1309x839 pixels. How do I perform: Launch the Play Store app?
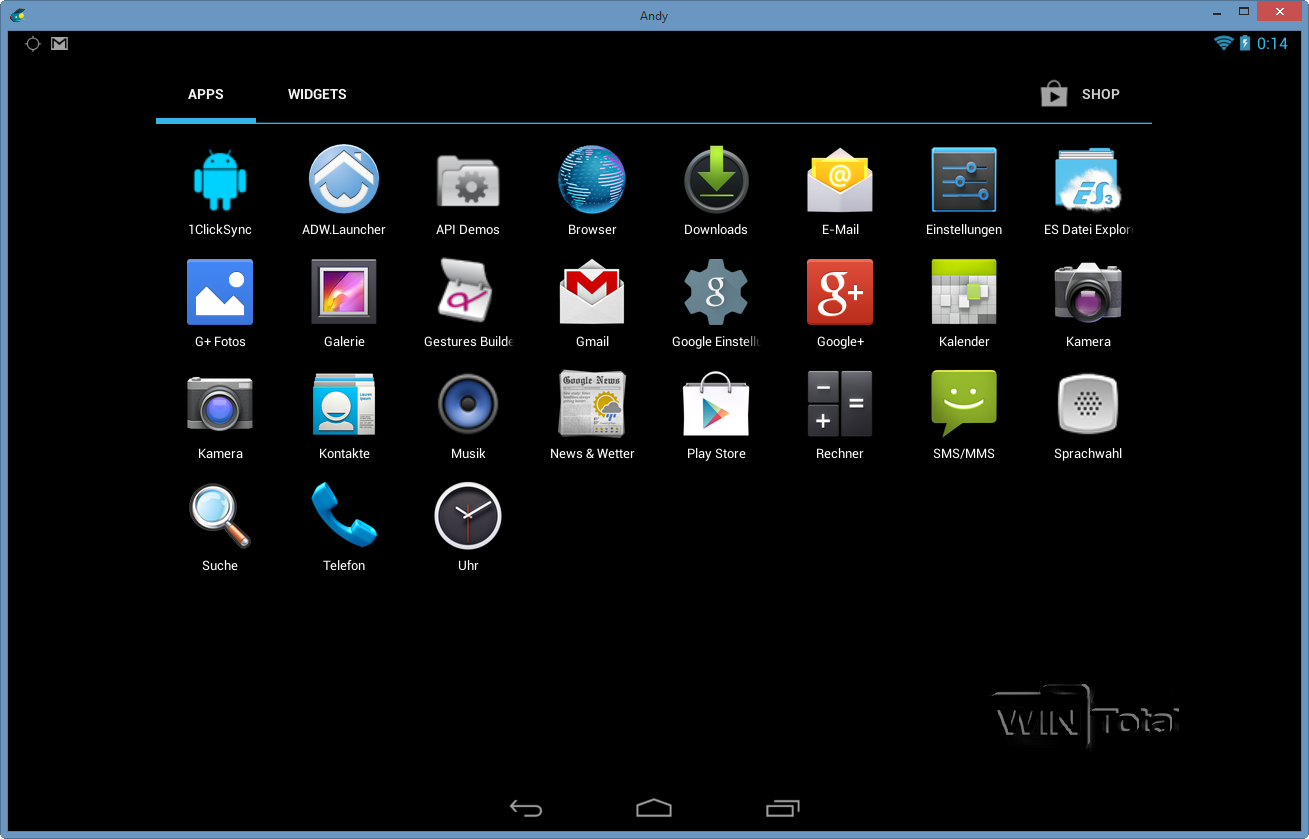click(x=716, y=404)
